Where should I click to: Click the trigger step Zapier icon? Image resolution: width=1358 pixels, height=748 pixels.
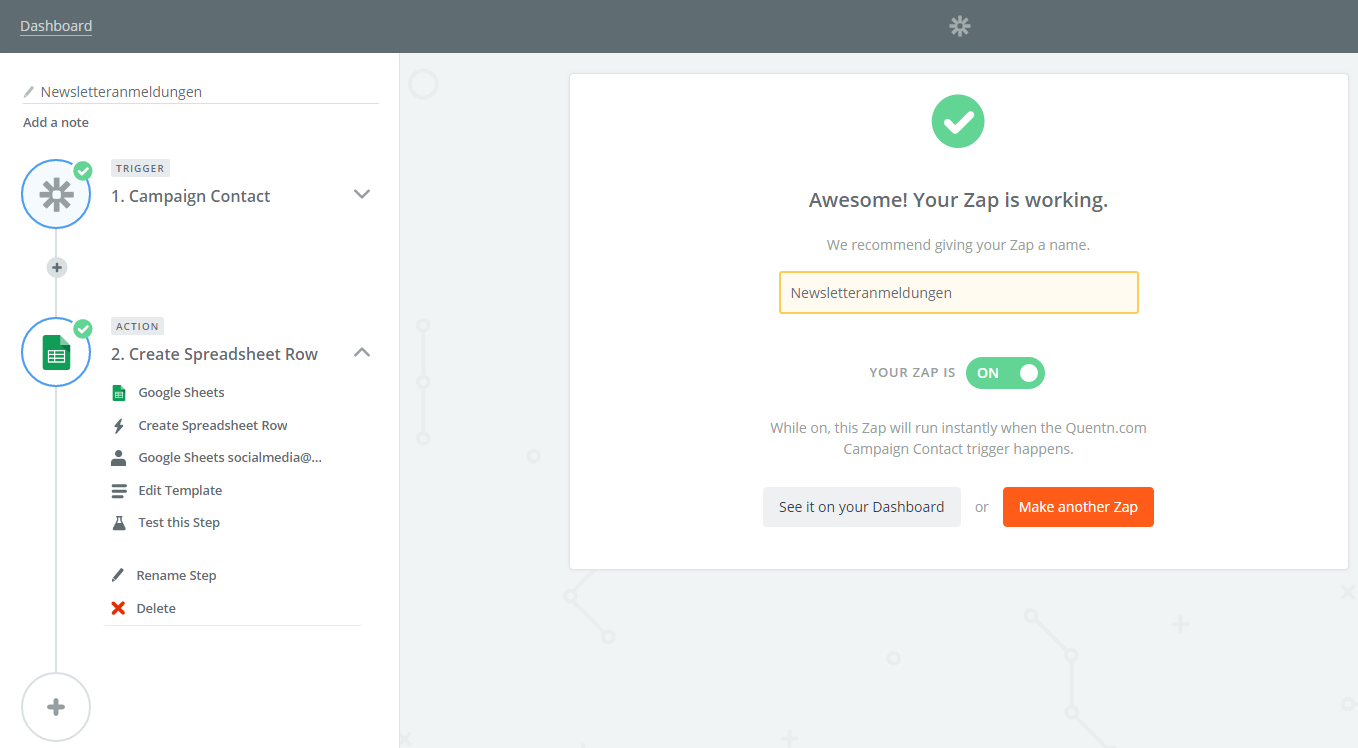[x=56, y=194]
